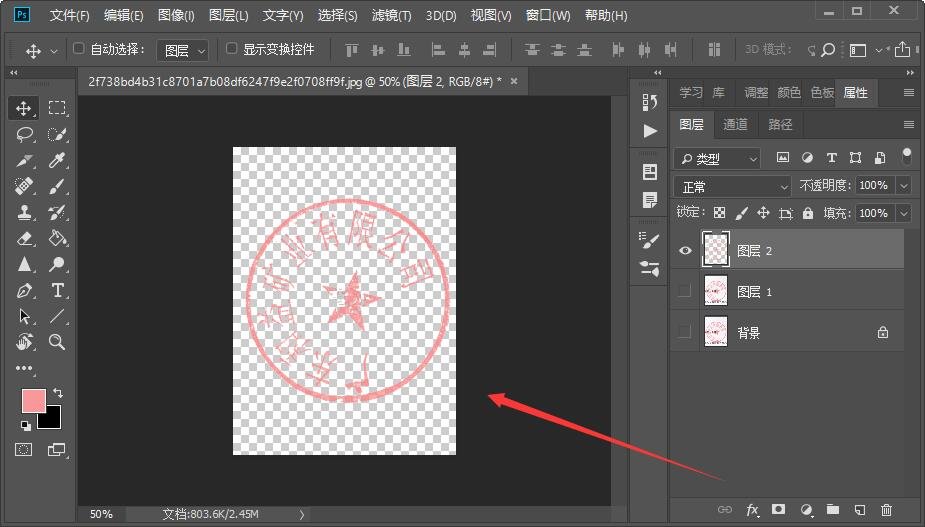Open Layers panel flyout menu

pos(908,125)
